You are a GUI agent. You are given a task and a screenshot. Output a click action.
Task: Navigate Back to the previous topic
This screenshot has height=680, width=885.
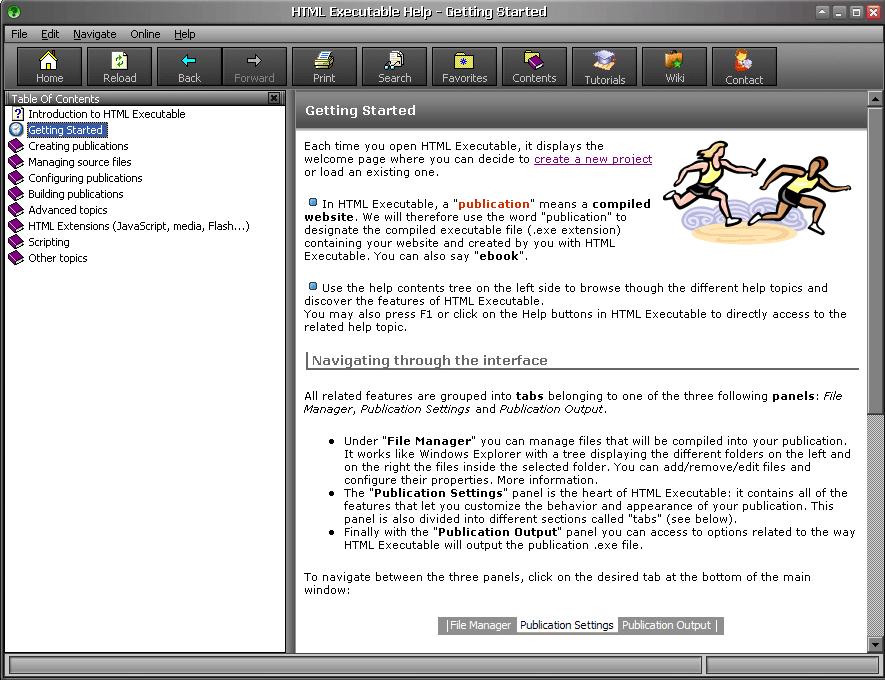(x=189, y=67)
